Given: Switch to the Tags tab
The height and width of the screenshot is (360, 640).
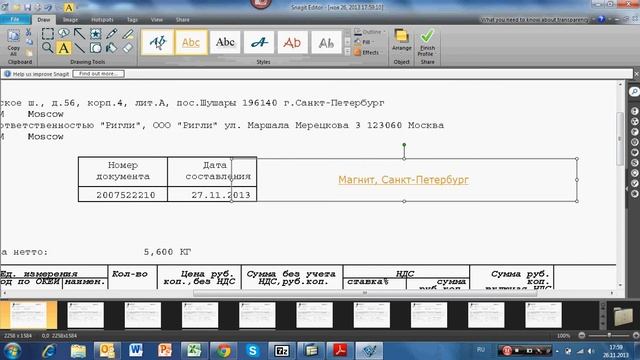Looking at the screenshot, I should click(x=132, y=20).
